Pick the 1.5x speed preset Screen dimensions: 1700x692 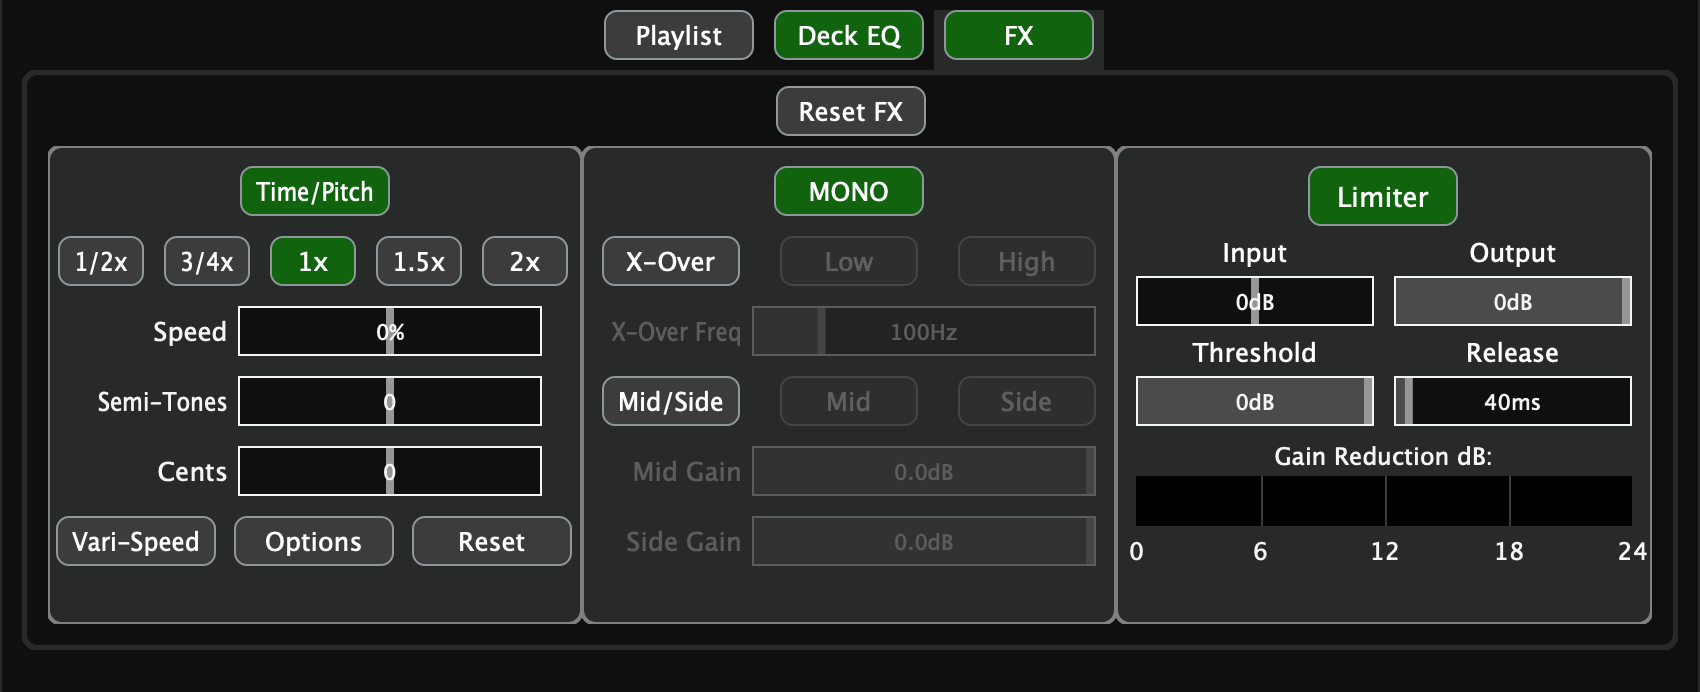point(419,261)
